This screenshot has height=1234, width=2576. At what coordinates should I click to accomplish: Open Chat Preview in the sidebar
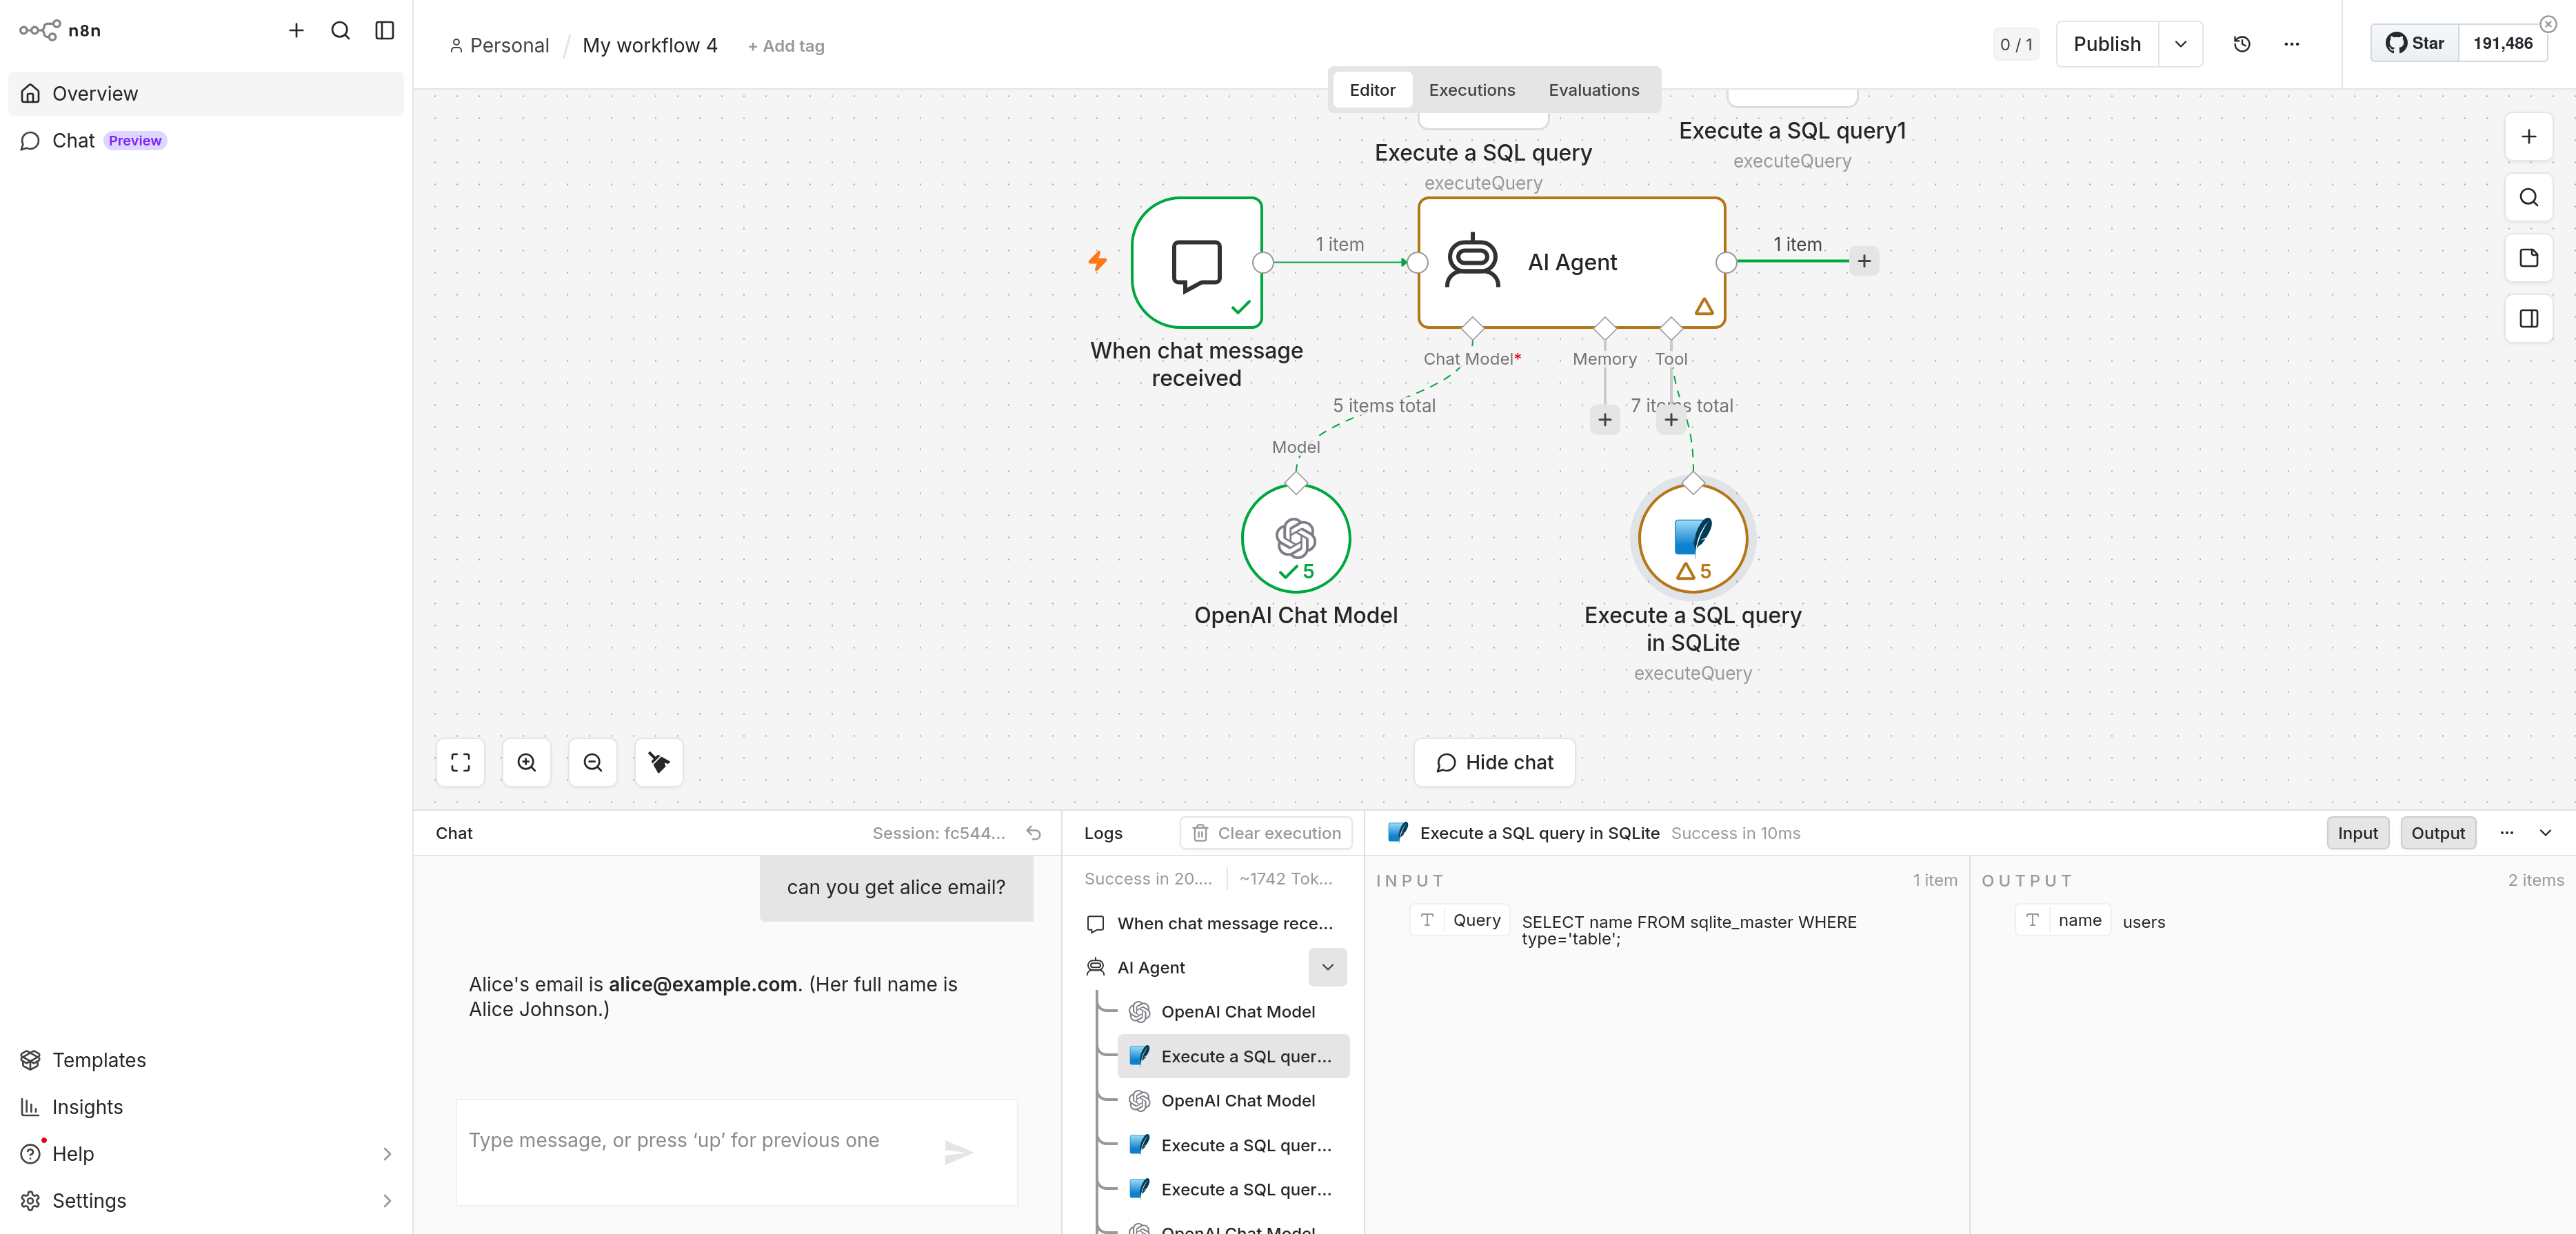tap(206, 141)
